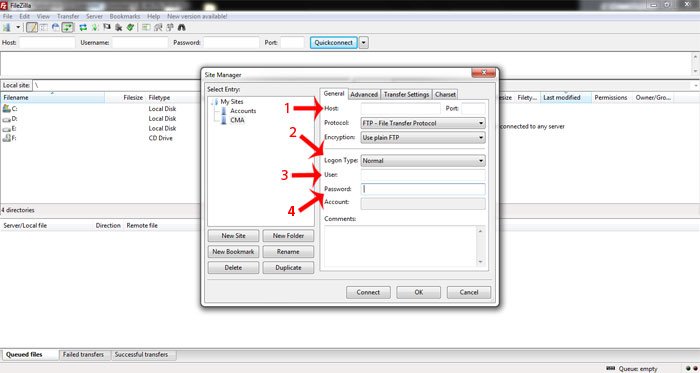This screenshot has width=700, height=373.
Task: Open the Logon Type dropdown
Action: coord(423,160)
